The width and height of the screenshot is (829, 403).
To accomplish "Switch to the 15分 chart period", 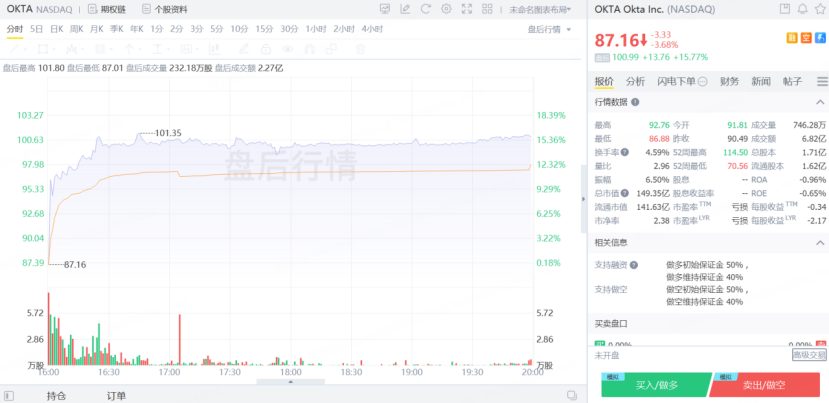I will coord(264,29).
